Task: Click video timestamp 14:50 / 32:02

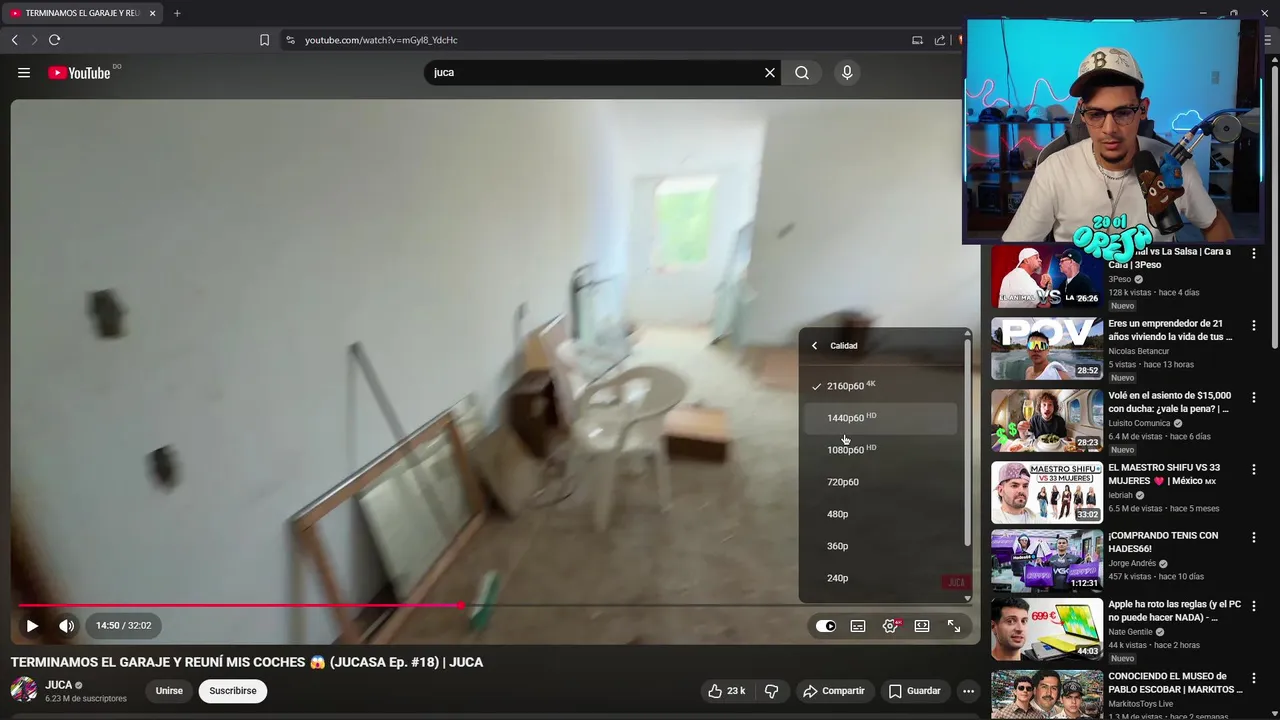Action: click(123, 626)
